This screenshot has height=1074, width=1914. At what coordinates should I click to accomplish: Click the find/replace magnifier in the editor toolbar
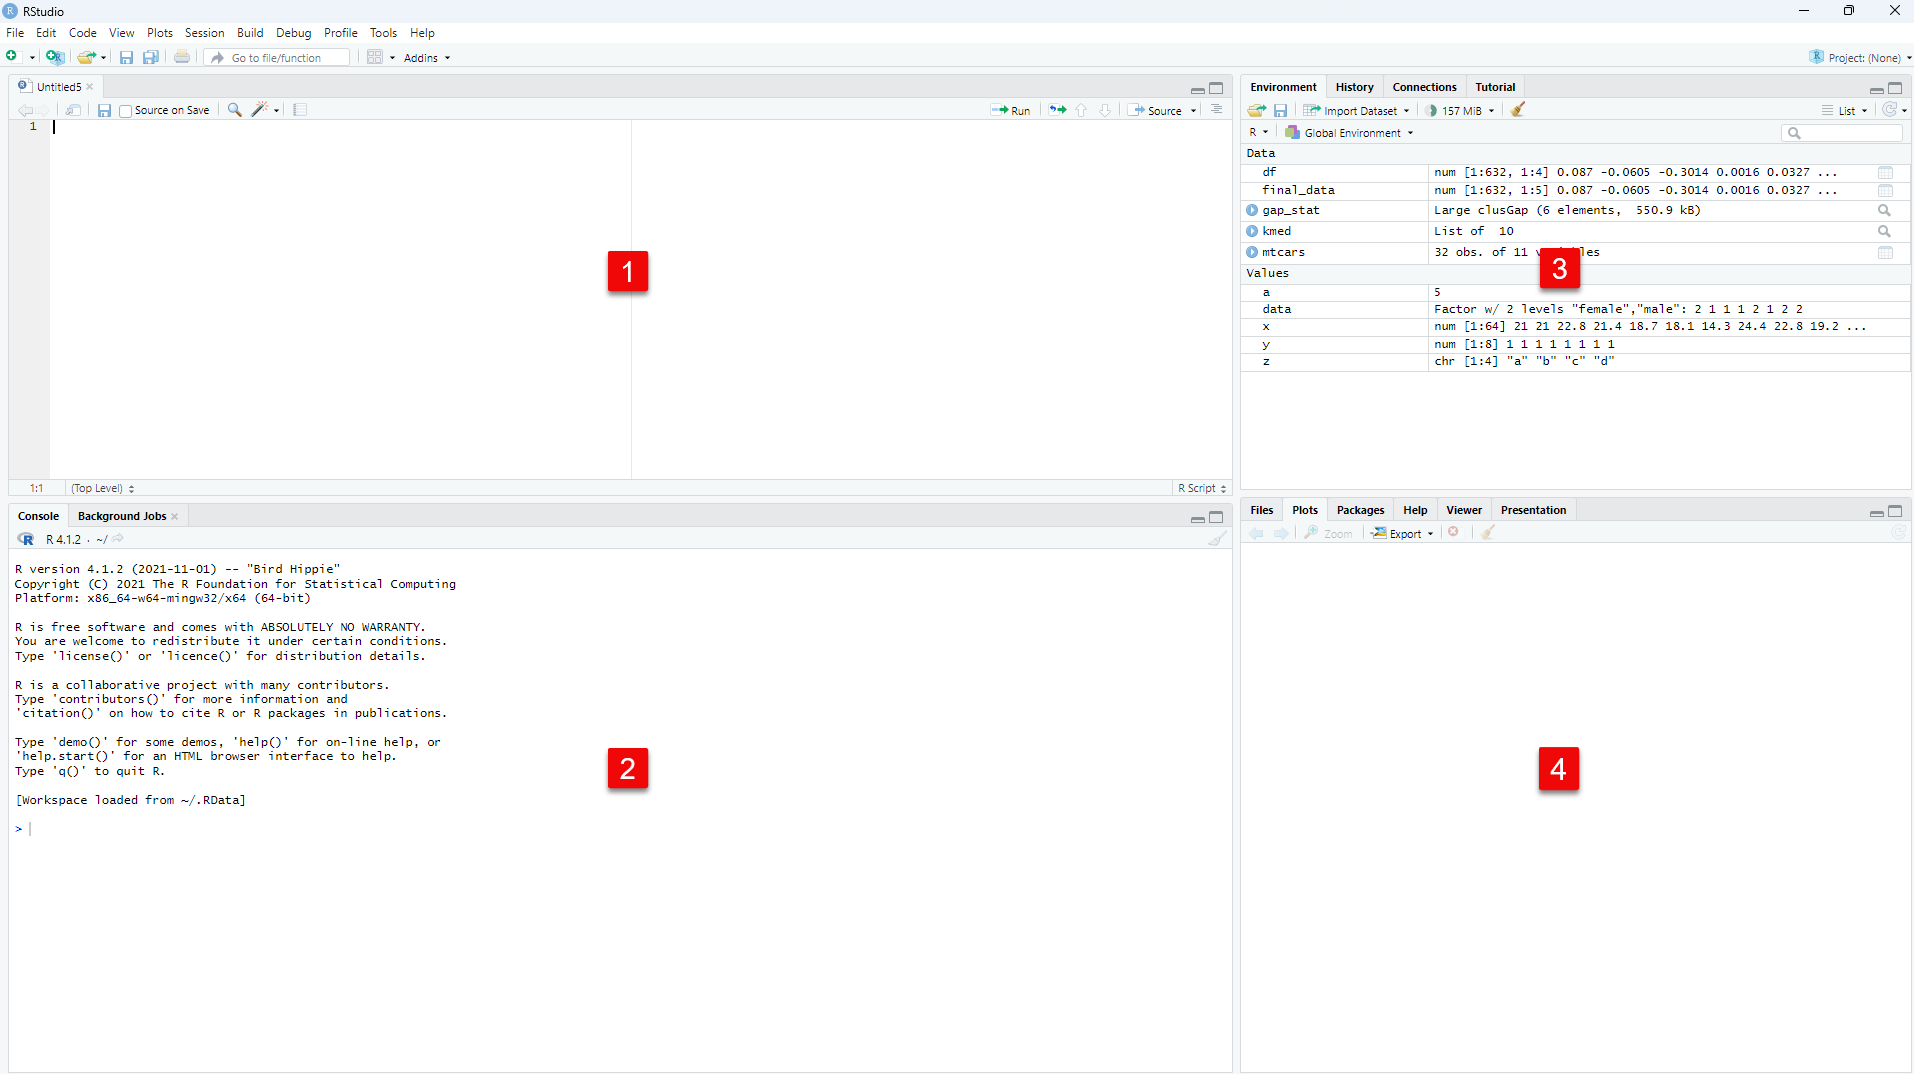point(234,110)
